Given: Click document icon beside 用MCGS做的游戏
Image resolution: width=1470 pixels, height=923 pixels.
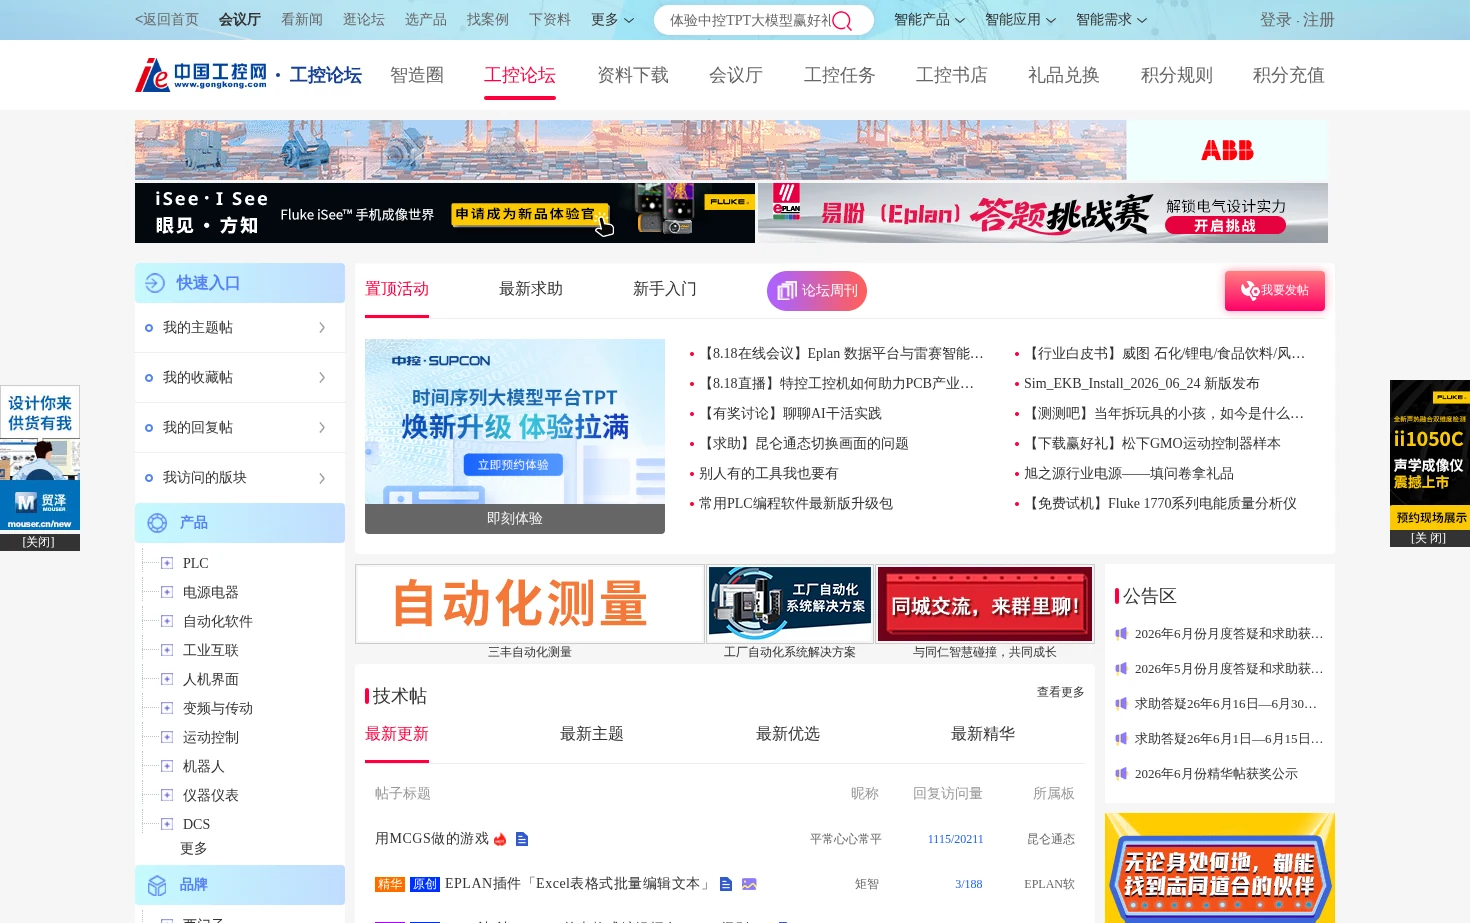Looking at the screenshot, I should click(x=522, y=839).
